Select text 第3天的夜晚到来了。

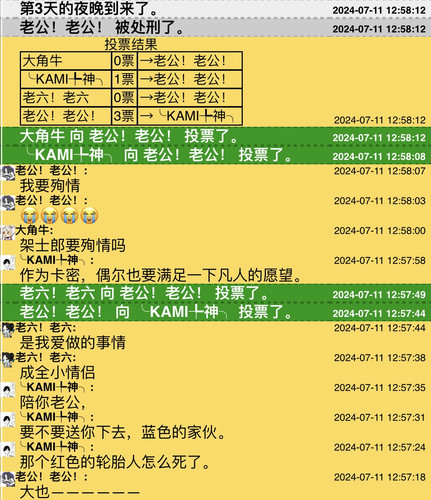pos(88,9)
